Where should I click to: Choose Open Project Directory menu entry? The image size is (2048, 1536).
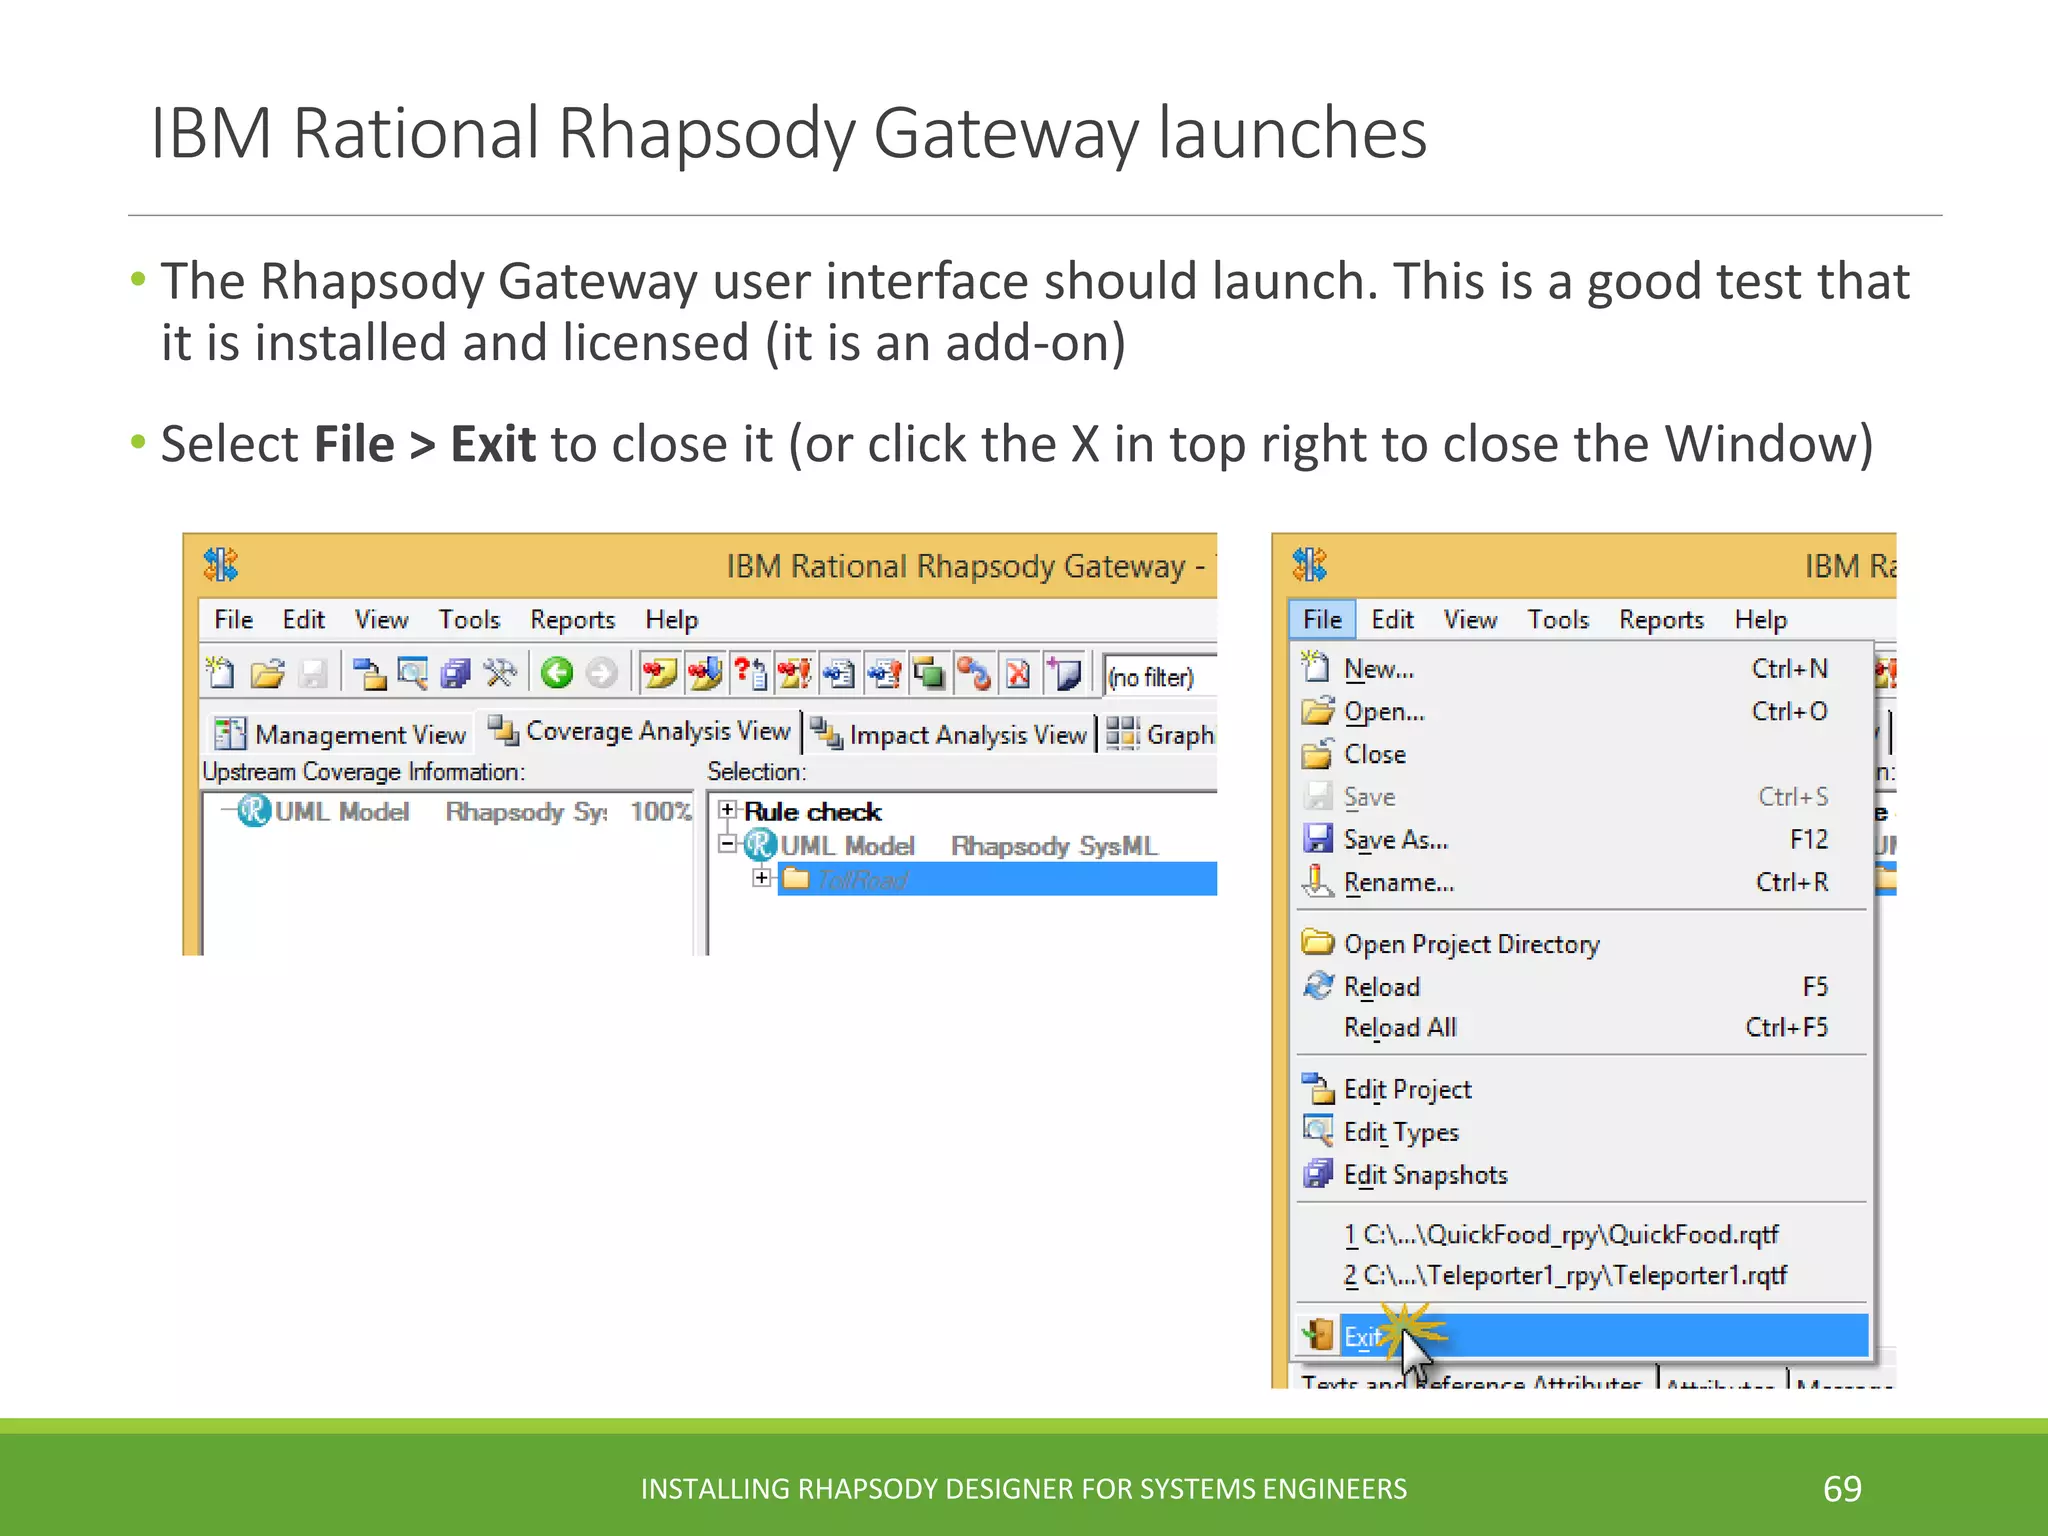click(1582, 944)
